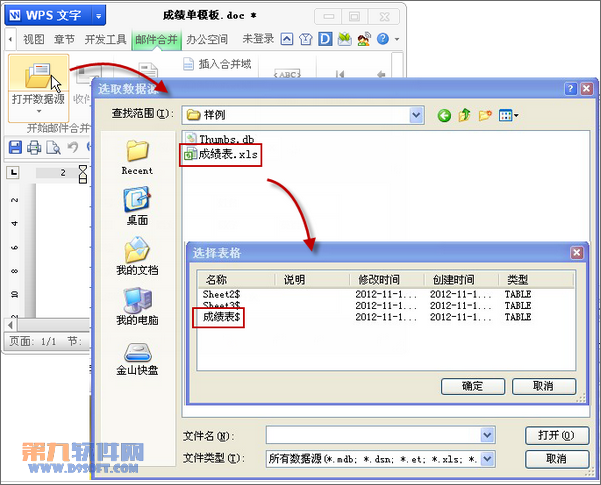
Task: Click the tab-stop selector on the ruler
Action: tap(14, 173)
